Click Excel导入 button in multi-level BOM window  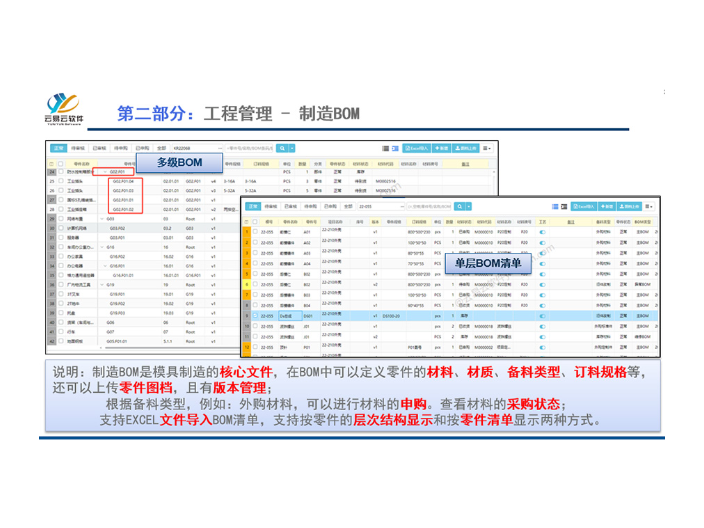point(417,148)
